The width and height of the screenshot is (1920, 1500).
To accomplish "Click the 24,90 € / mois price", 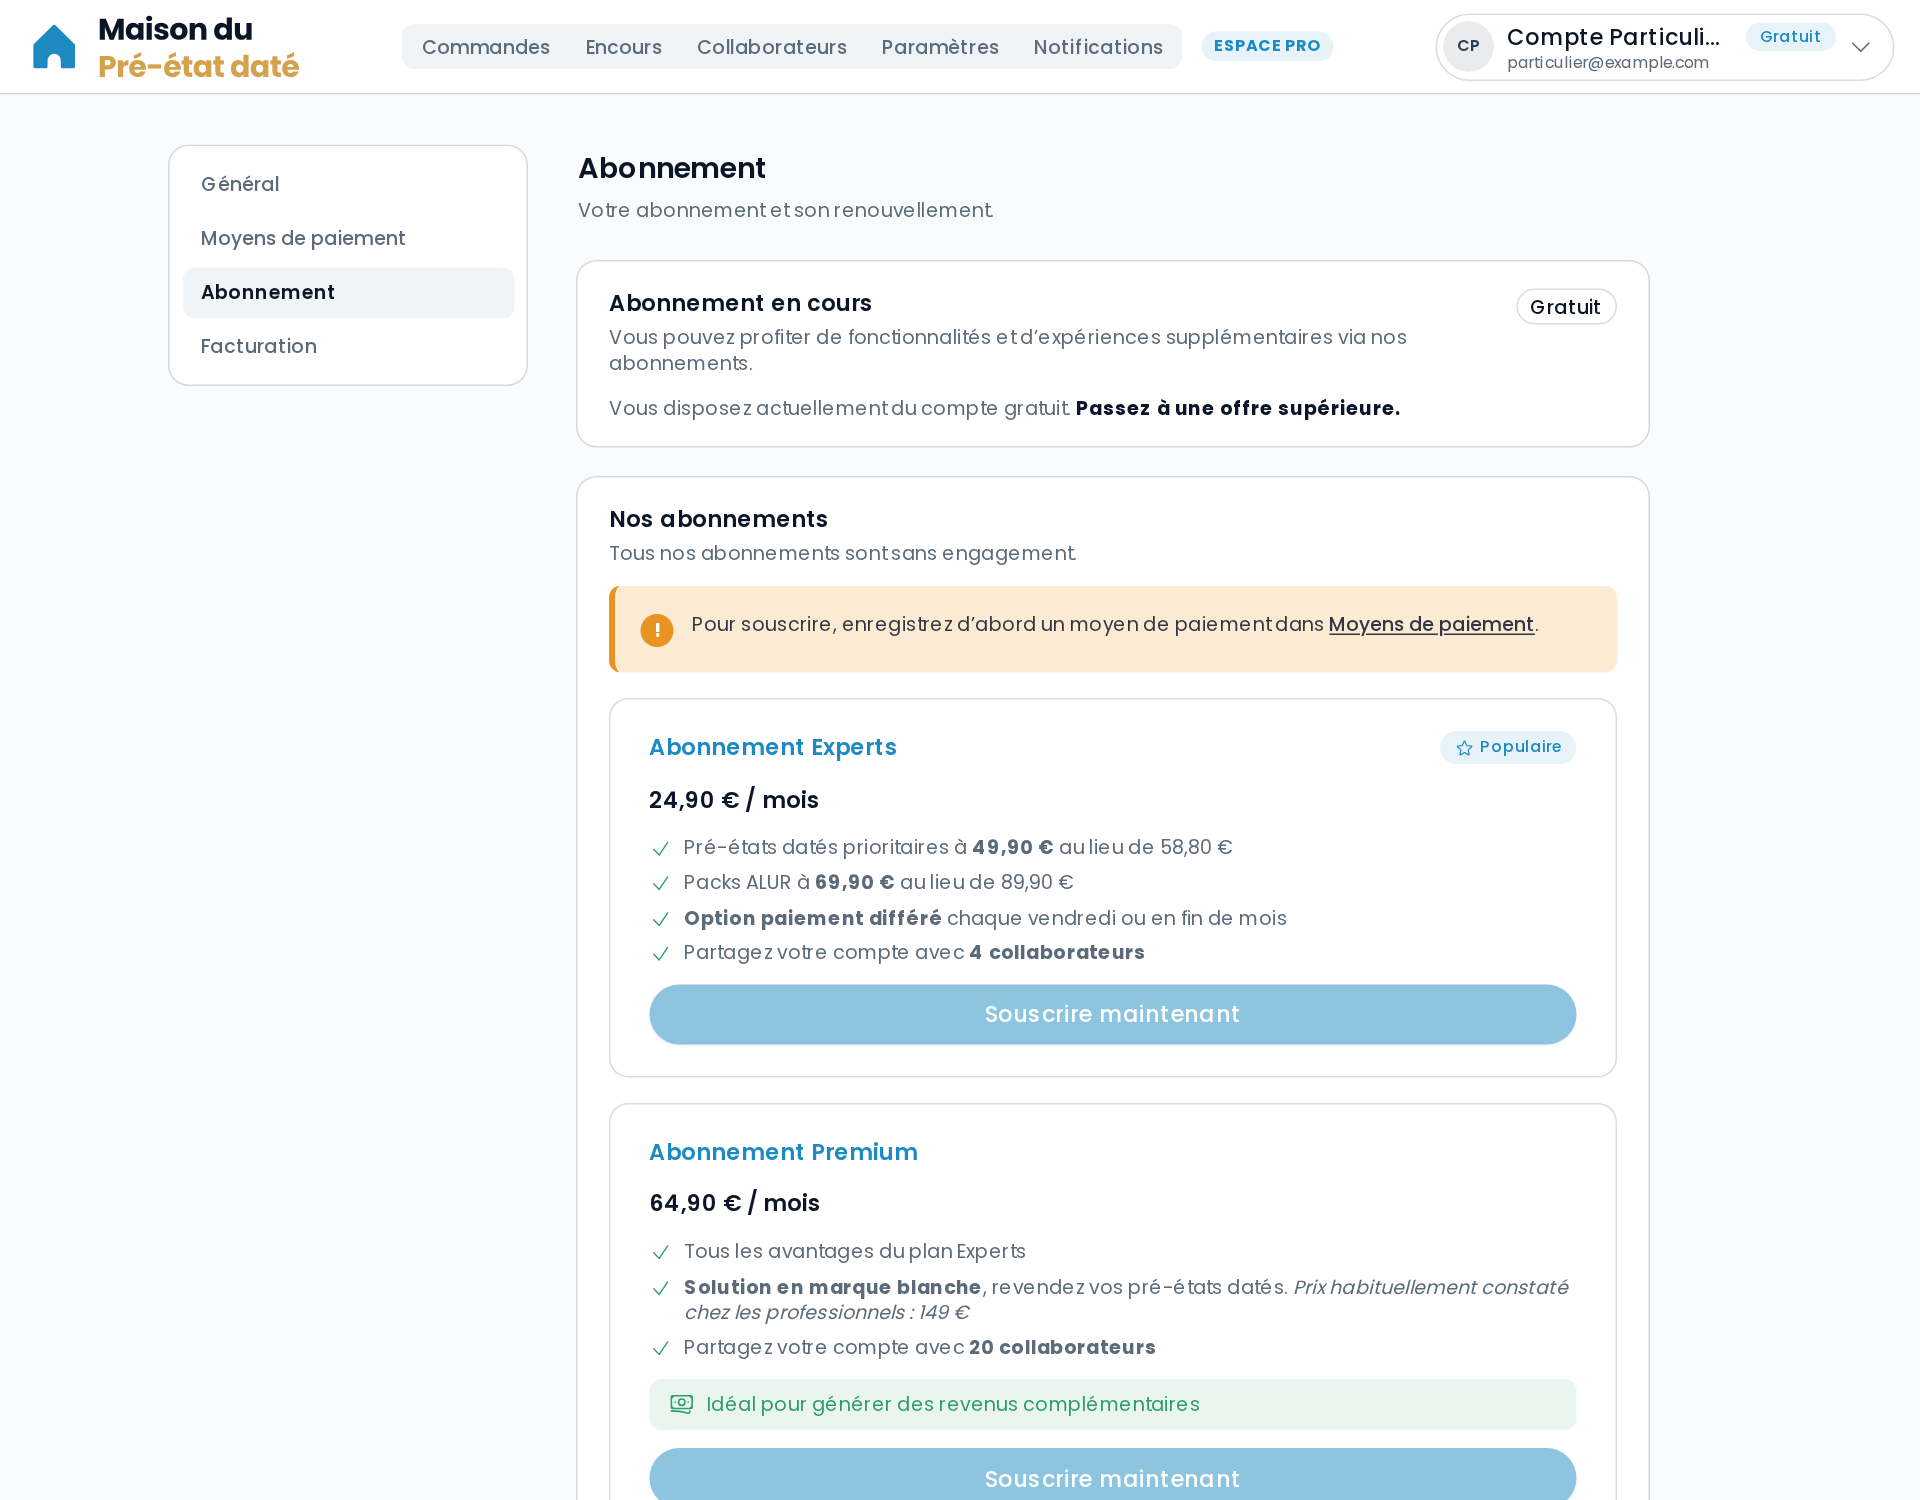I will coord(734,800).
